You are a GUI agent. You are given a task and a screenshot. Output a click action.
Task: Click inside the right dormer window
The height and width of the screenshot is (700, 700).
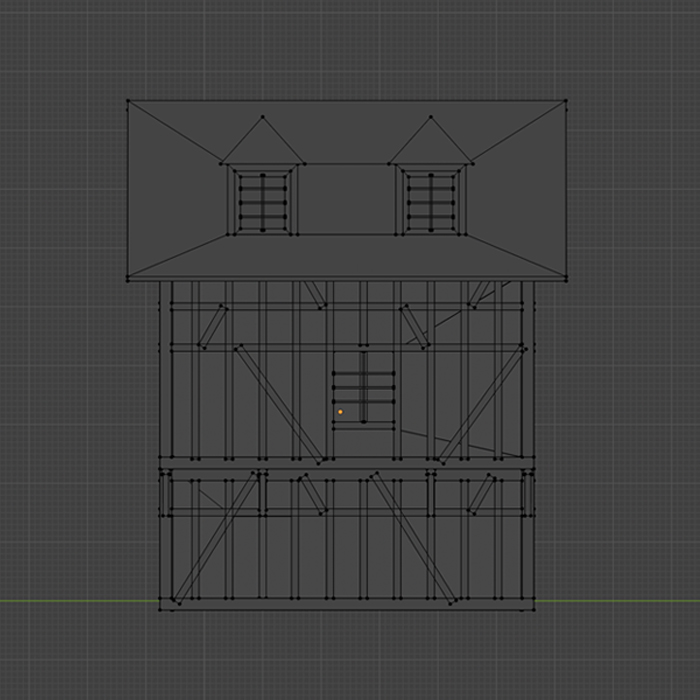432,200
